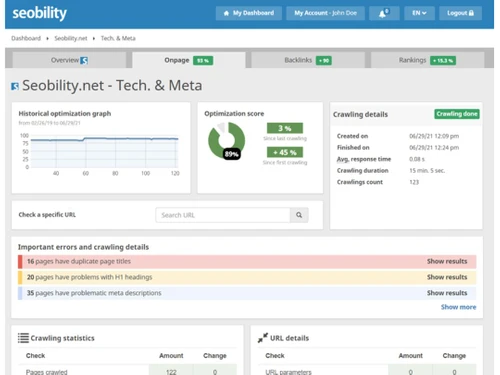Click the magnifier search button
This screenshot has width=500, height=375.
coord(299,215)
